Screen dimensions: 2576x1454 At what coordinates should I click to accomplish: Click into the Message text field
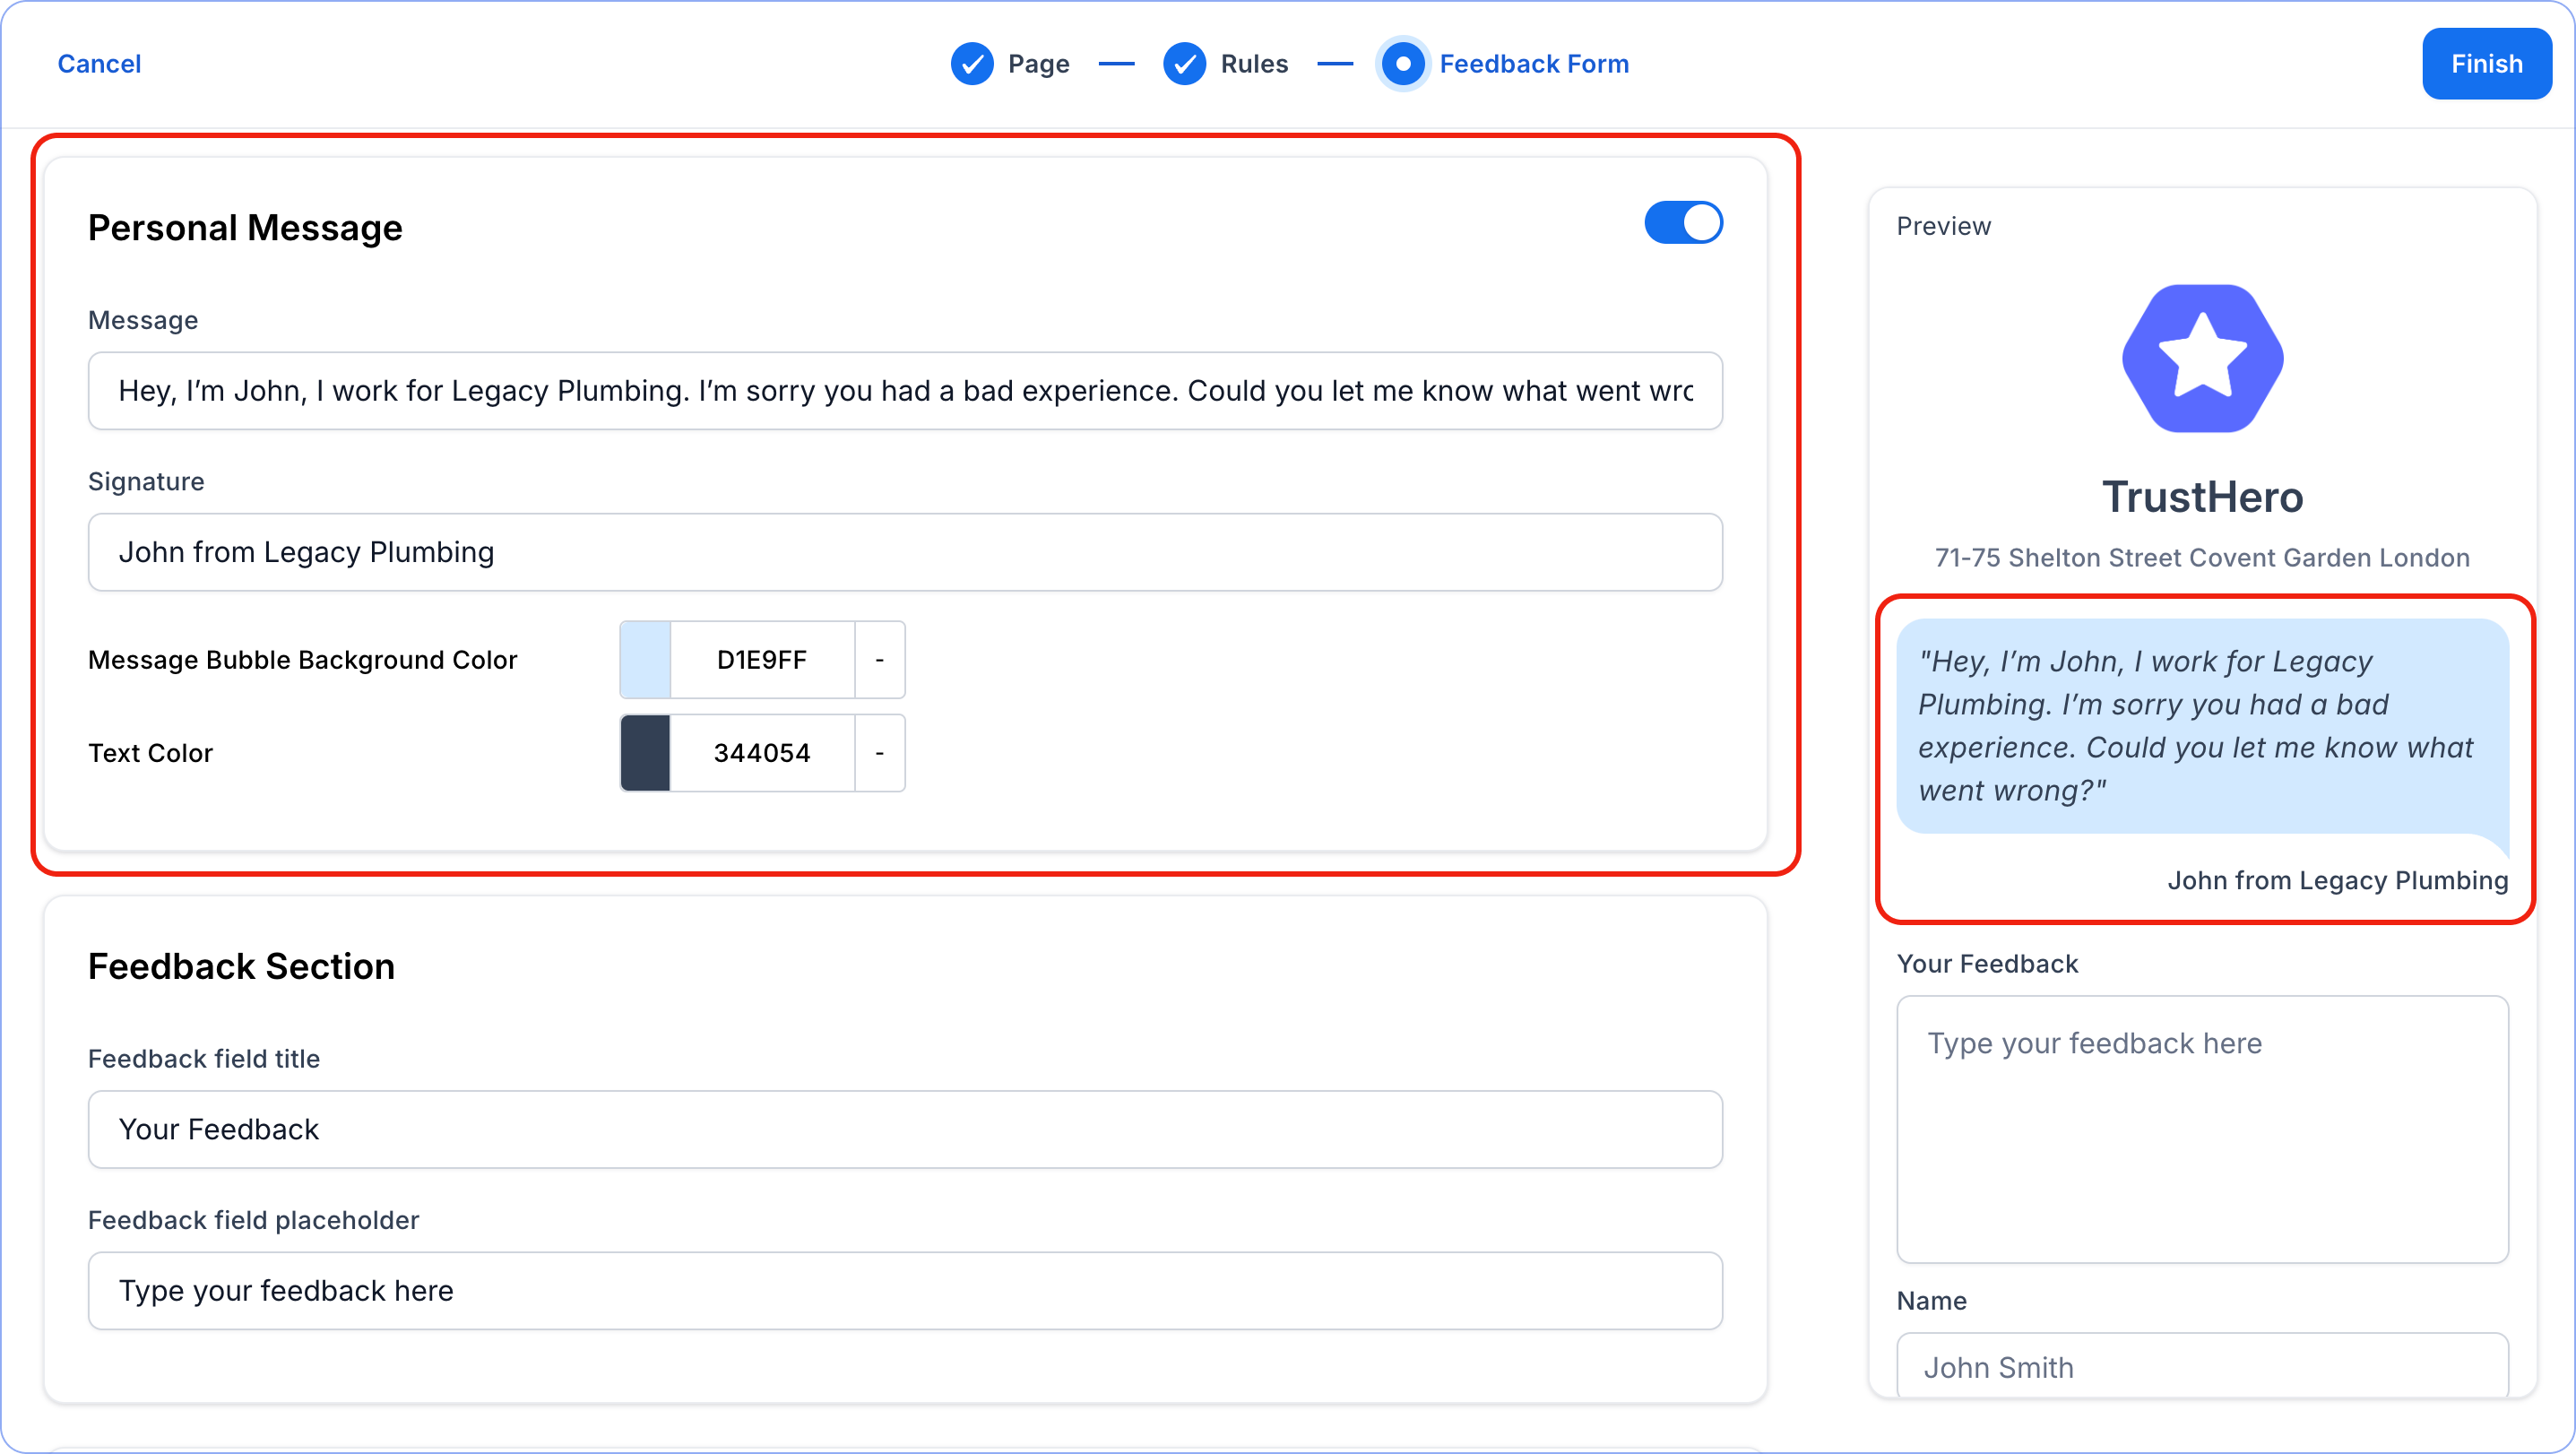[904, 391]
